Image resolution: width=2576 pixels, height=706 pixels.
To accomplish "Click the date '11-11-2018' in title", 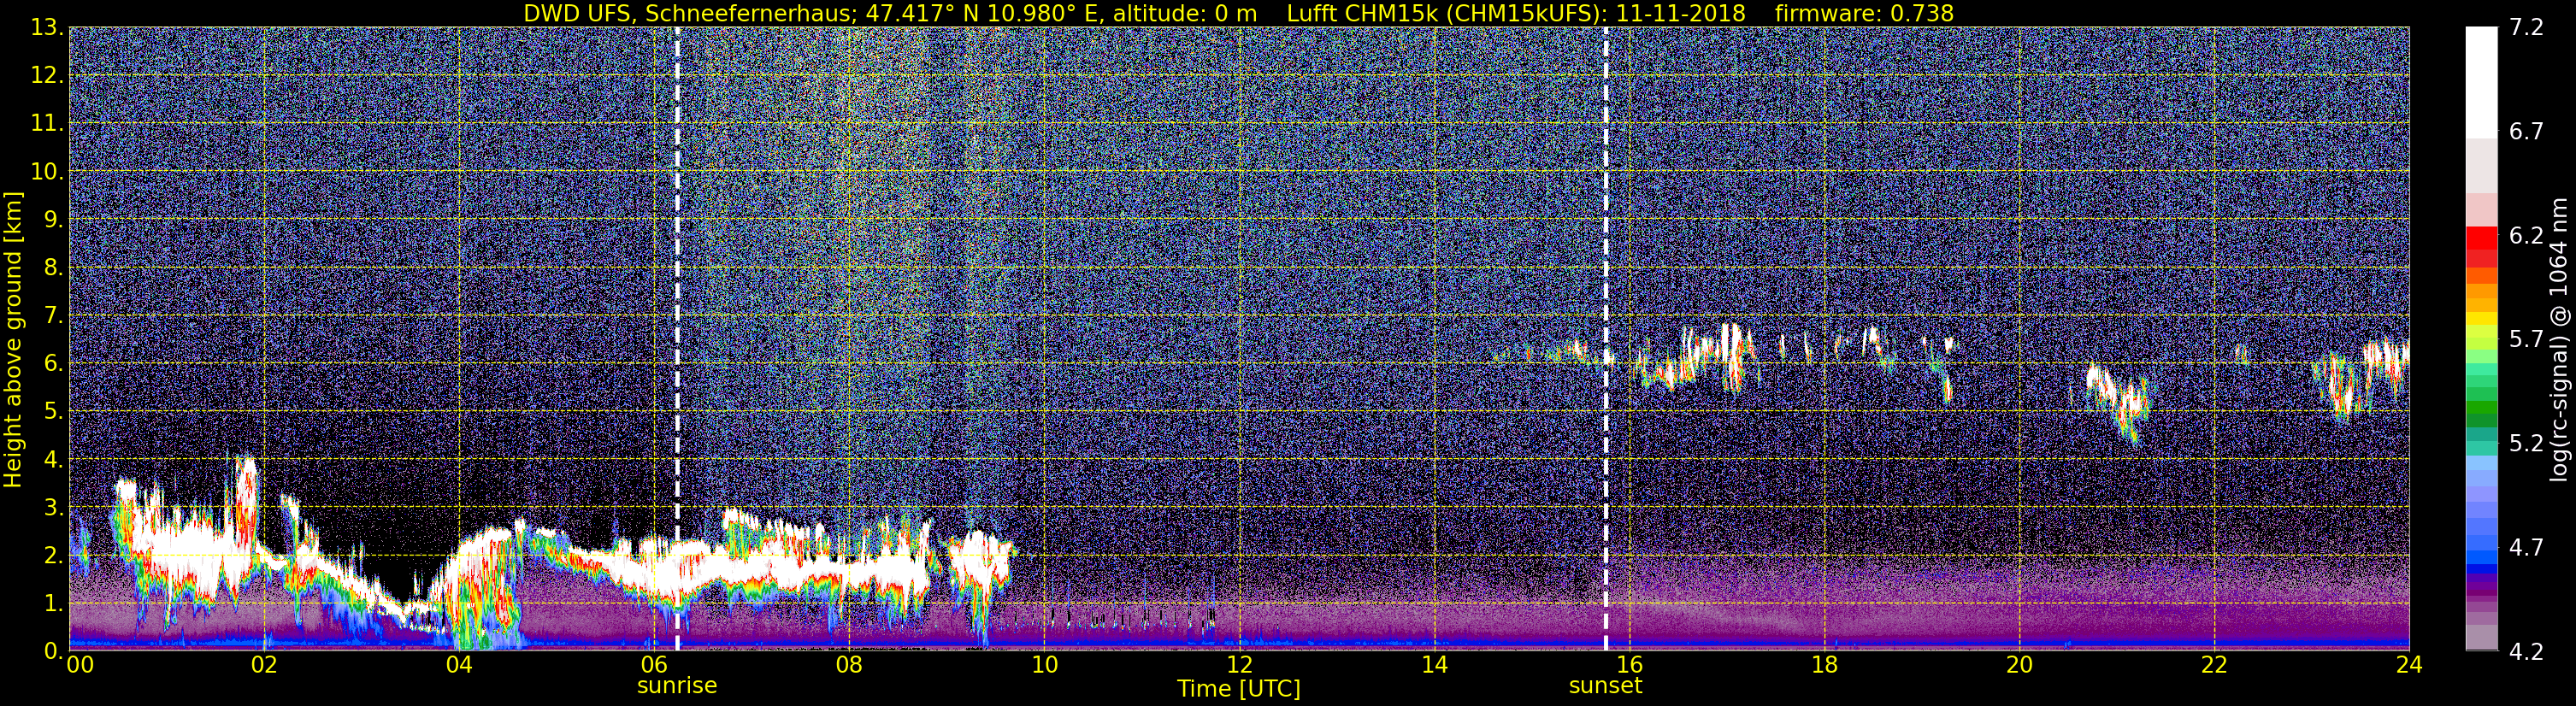I will 1680,13.
